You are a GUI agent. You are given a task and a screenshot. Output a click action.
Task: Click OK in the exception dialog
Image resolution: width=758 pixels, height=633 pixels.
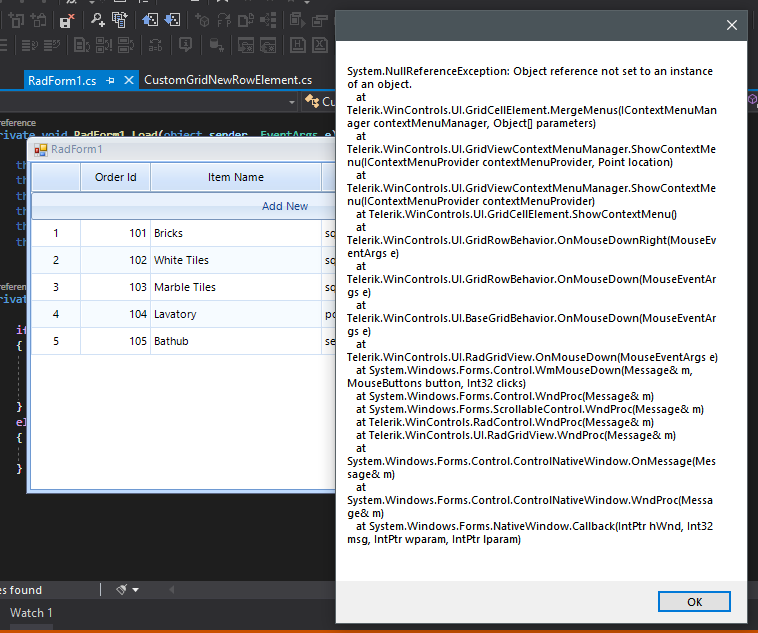(x=694, y=602)
